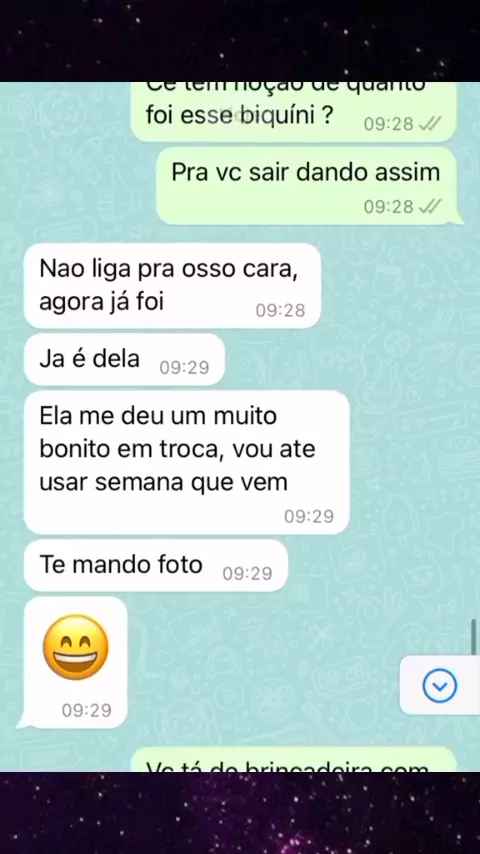
Task: Select the 'Ja é dela' message
Action: [x=124, y=360]
